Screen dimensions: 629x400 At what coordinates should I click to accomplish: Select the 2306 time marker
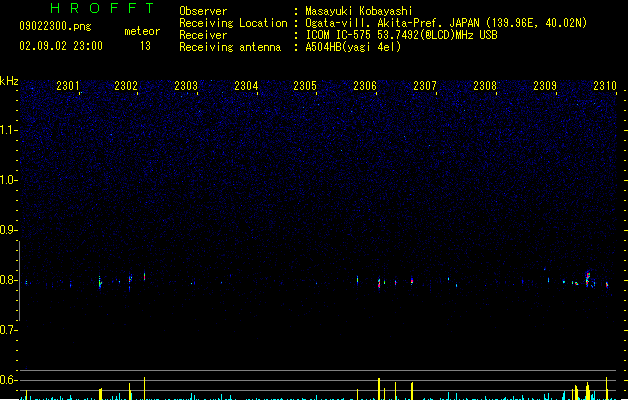pyautogui.click(x=365, y=86)
